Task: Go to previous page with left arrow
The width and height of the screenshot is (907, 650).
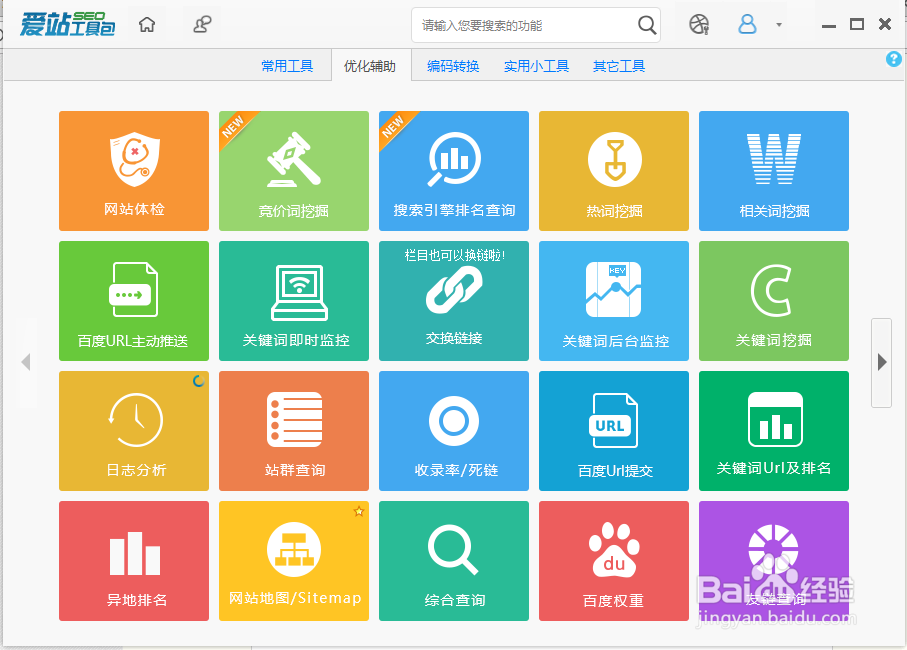Action: (26, 363)
